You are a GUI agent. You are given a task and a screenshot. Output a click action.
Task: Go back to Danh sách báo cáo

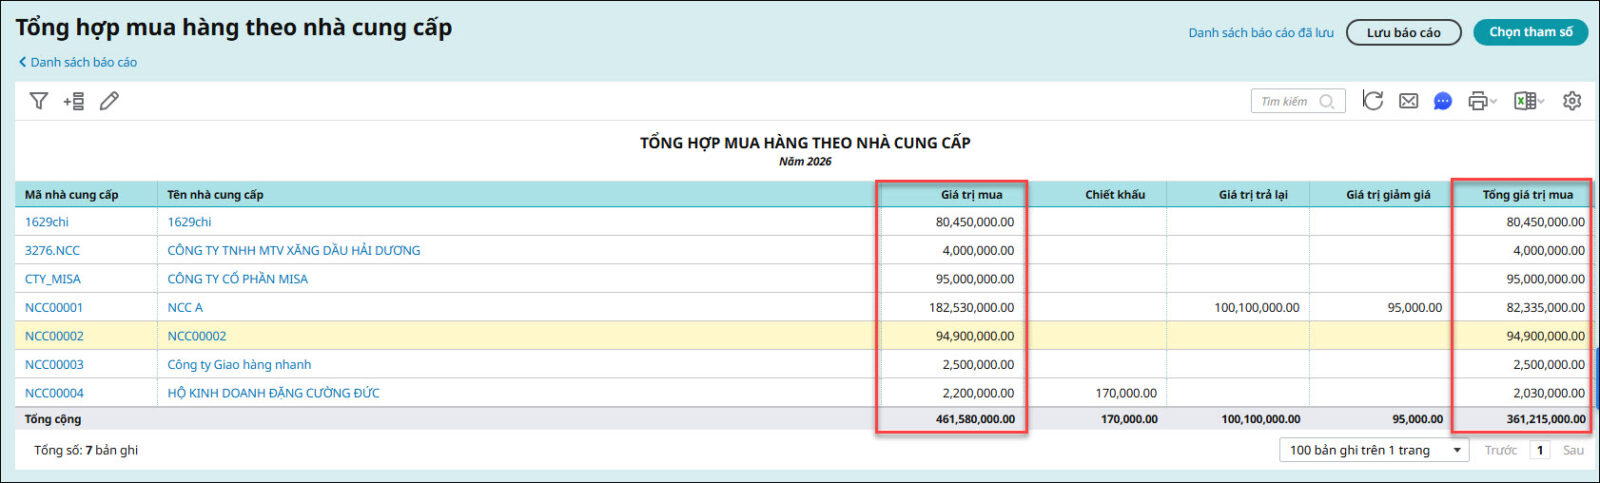[78, 62]
